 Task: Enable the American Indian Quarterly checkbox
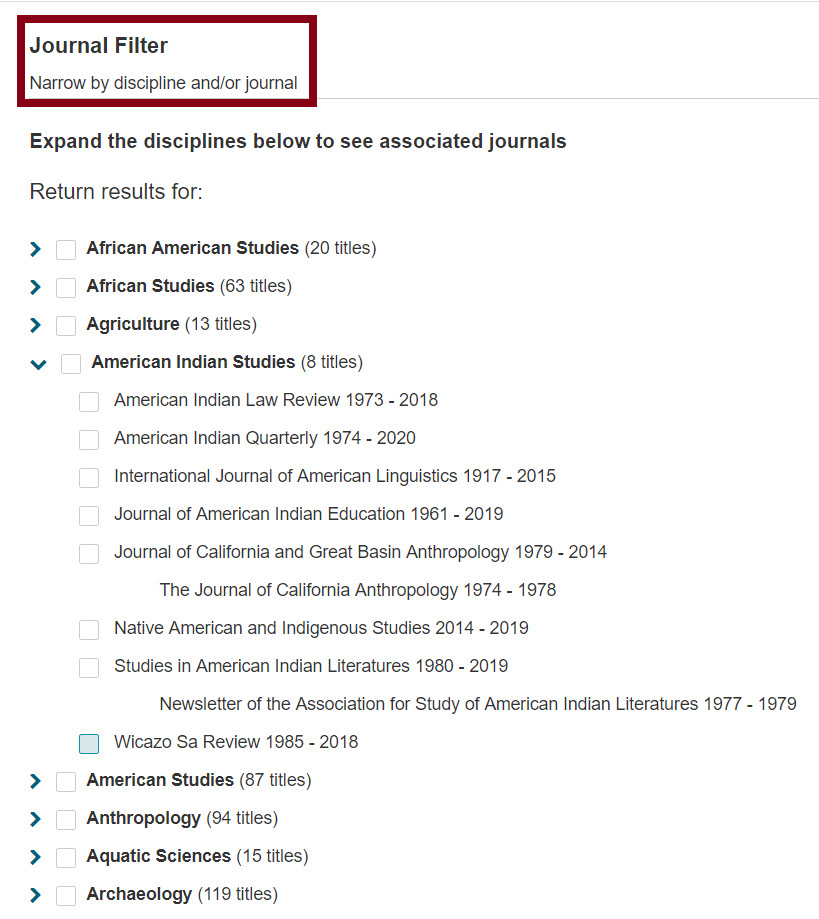coord(89,439)
